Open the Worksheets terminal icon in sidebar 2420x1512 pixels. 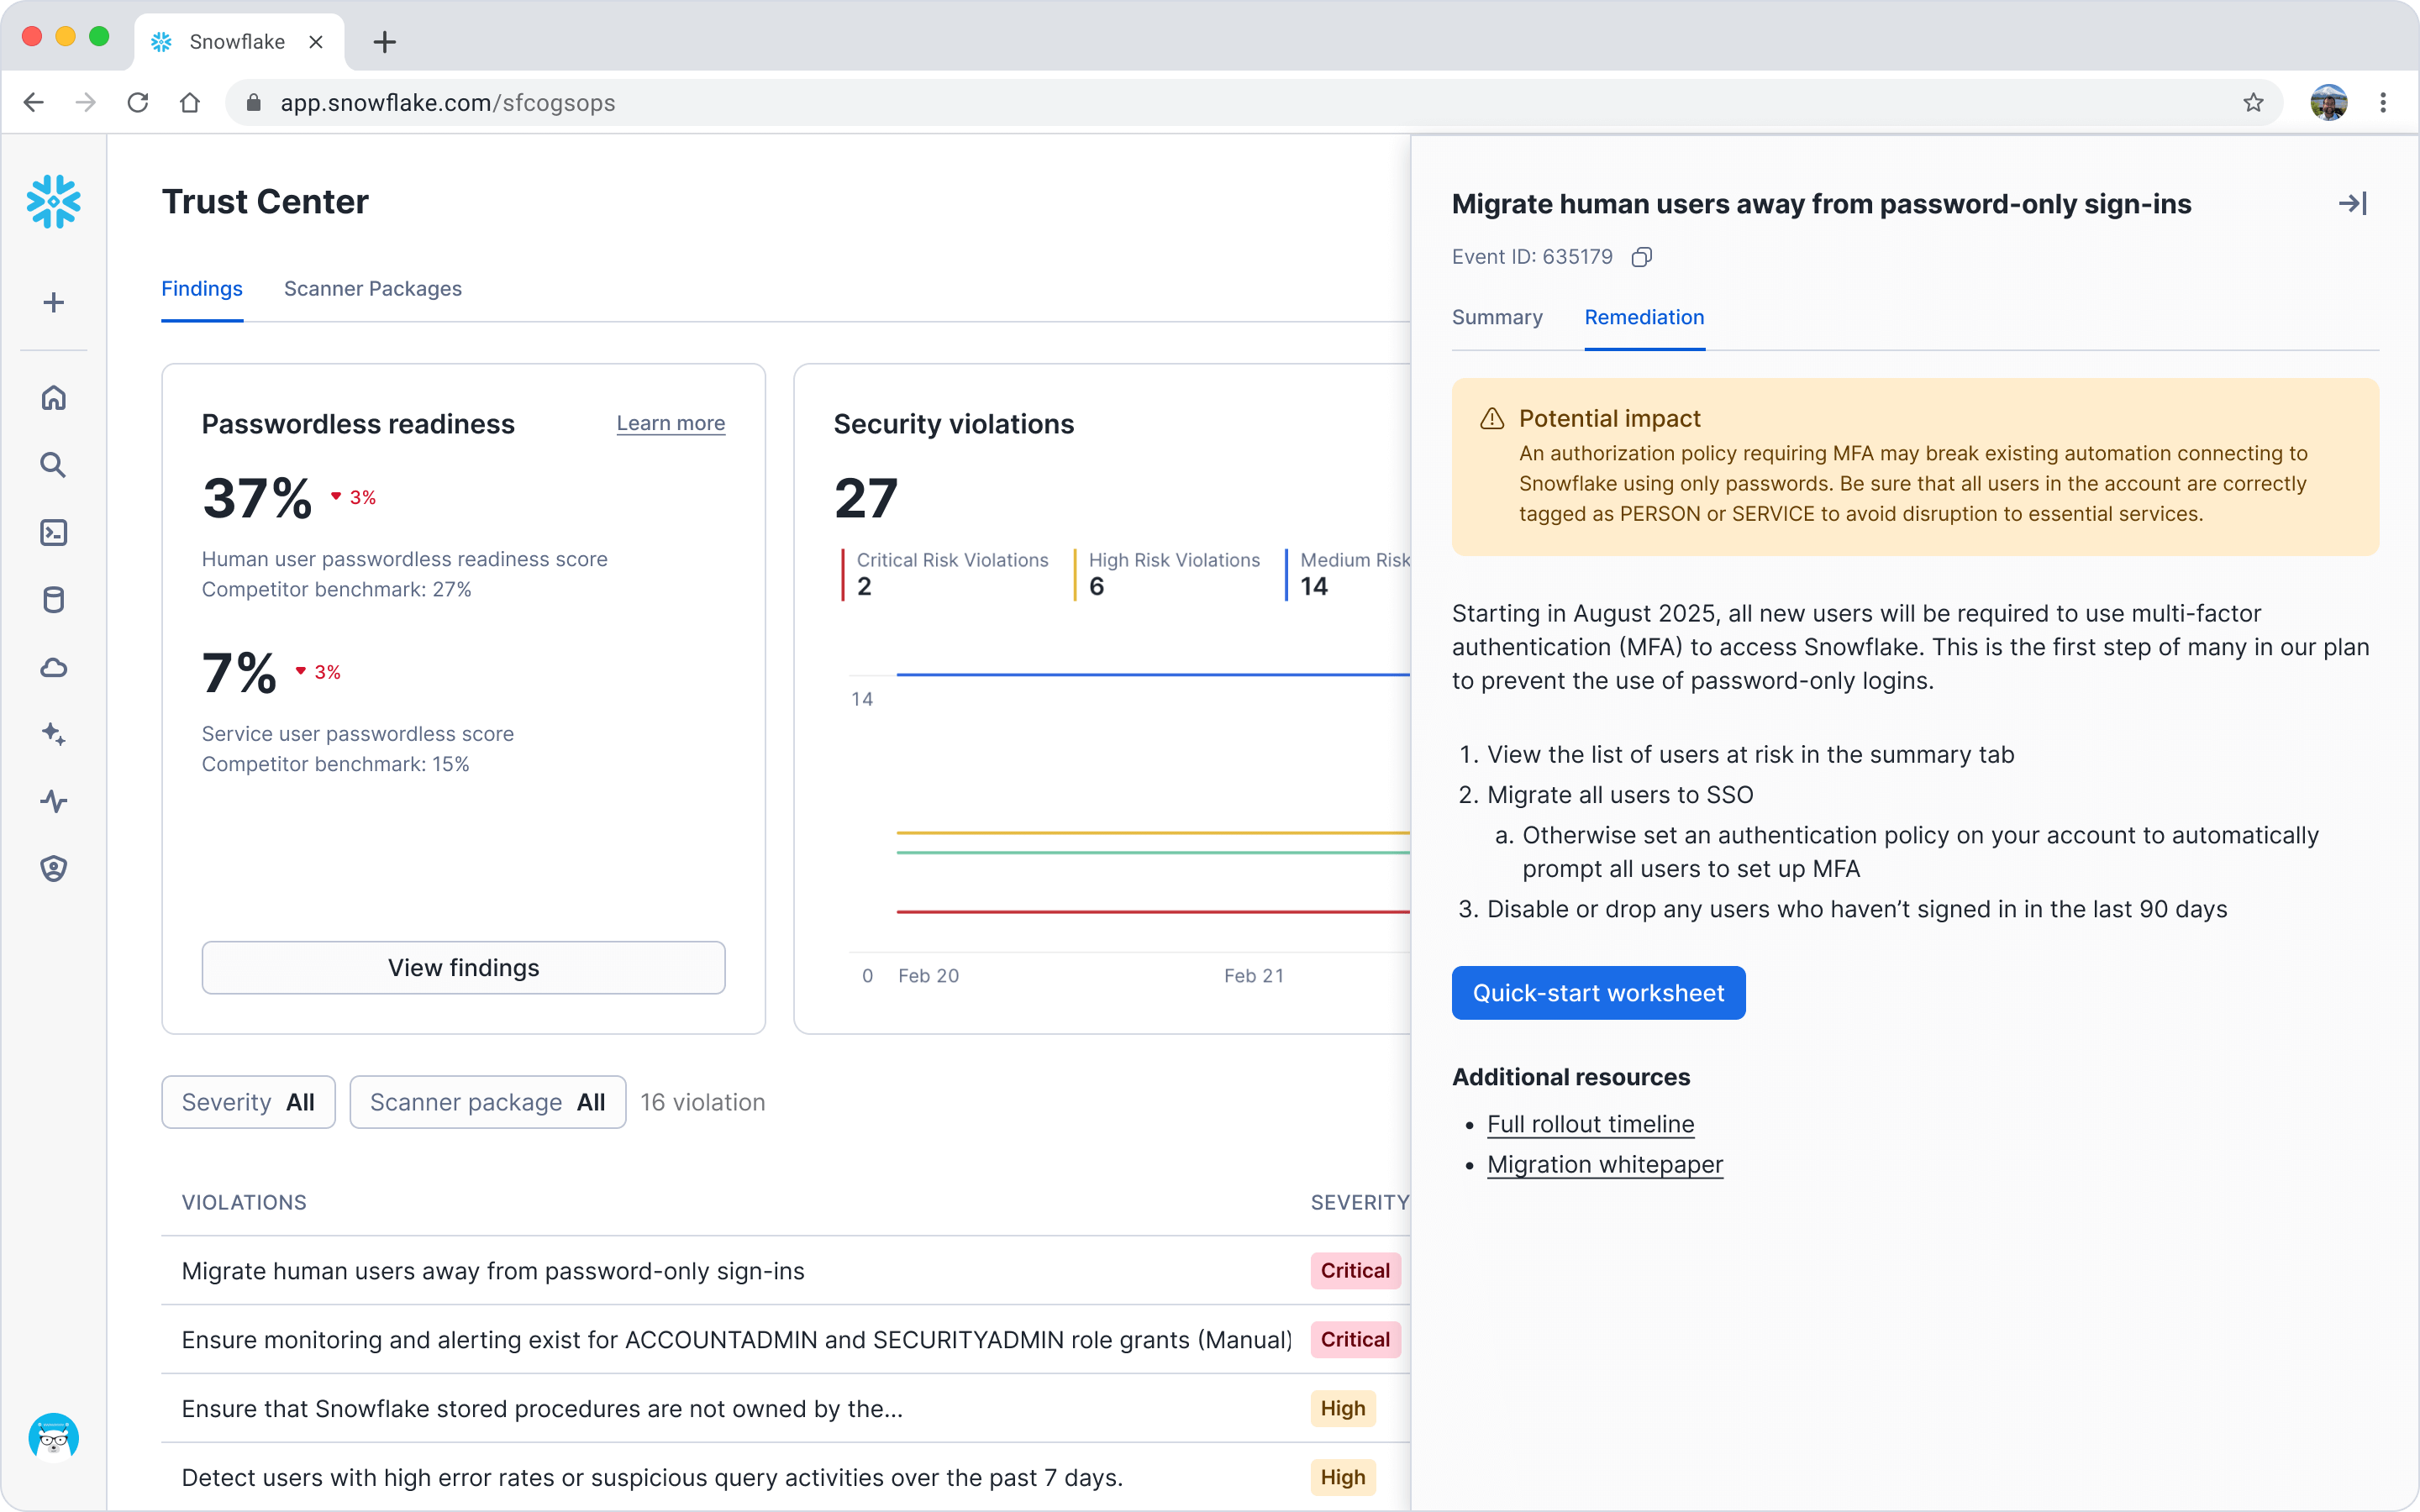tap(54, 533)
